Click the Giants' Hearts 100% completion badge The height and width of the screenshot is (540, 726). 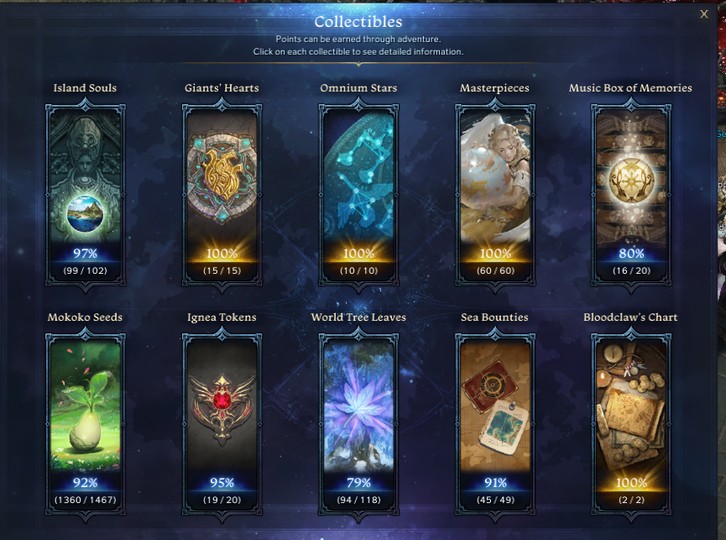point(222,253)
